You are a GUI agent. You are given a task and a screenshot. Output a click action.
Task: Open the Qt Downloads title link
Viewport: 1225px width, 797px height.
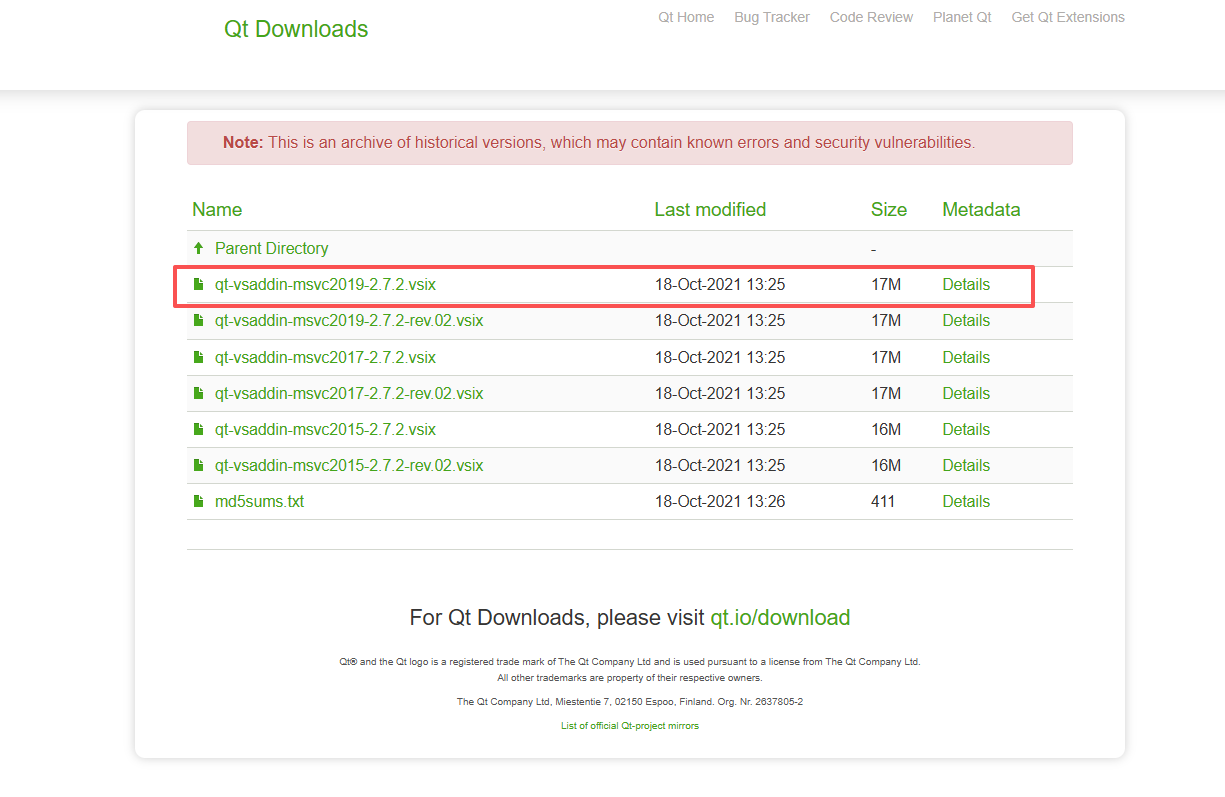296,29
